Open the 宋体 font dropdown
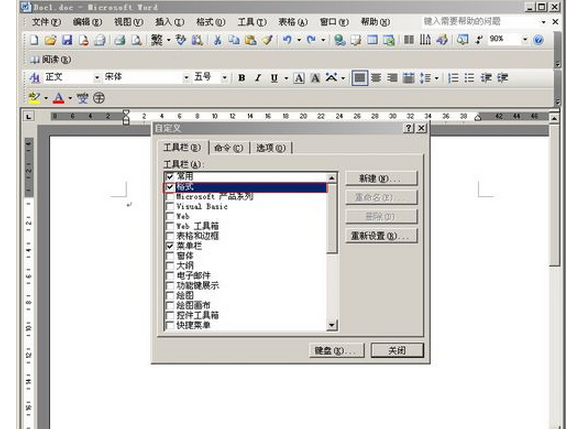The image size is (580, 429). coord(186,78)
